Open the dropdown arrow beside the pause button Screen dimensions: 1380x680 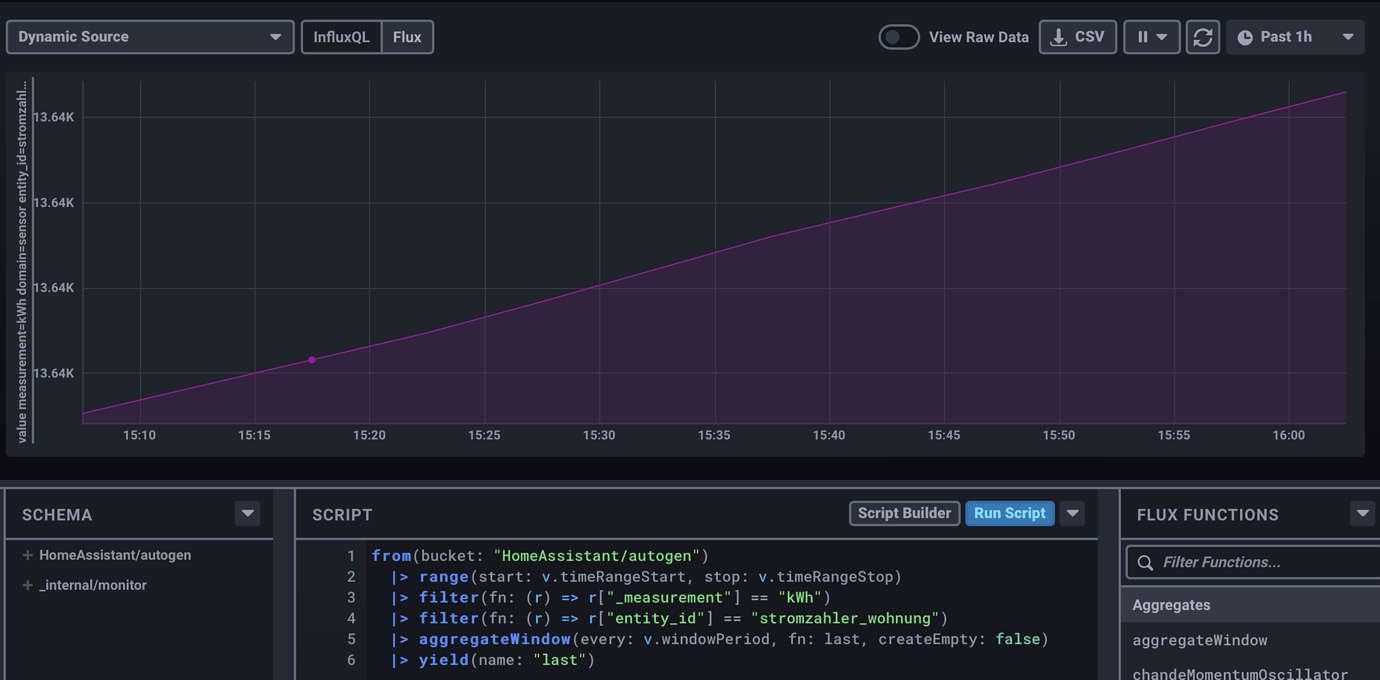(1163, 36)
